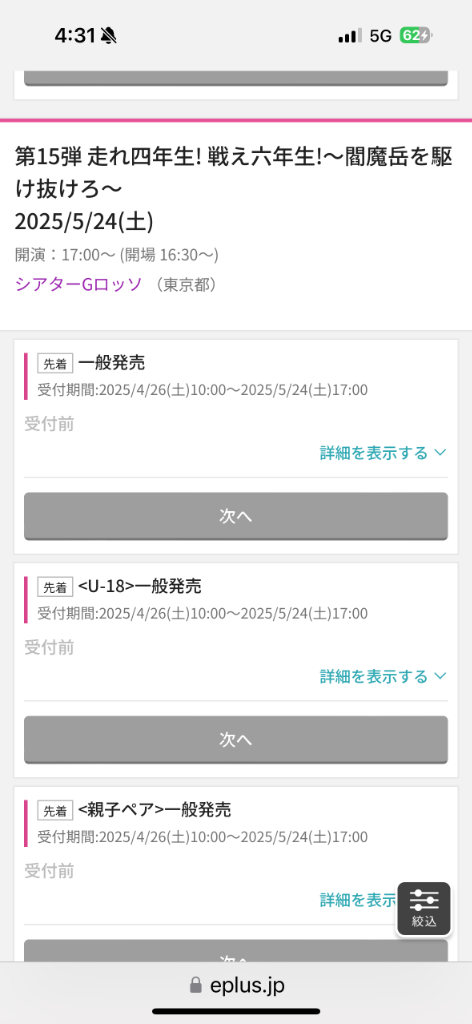Expand 詳細を表示する for U-18 一般発売

[x=383, y=676]
